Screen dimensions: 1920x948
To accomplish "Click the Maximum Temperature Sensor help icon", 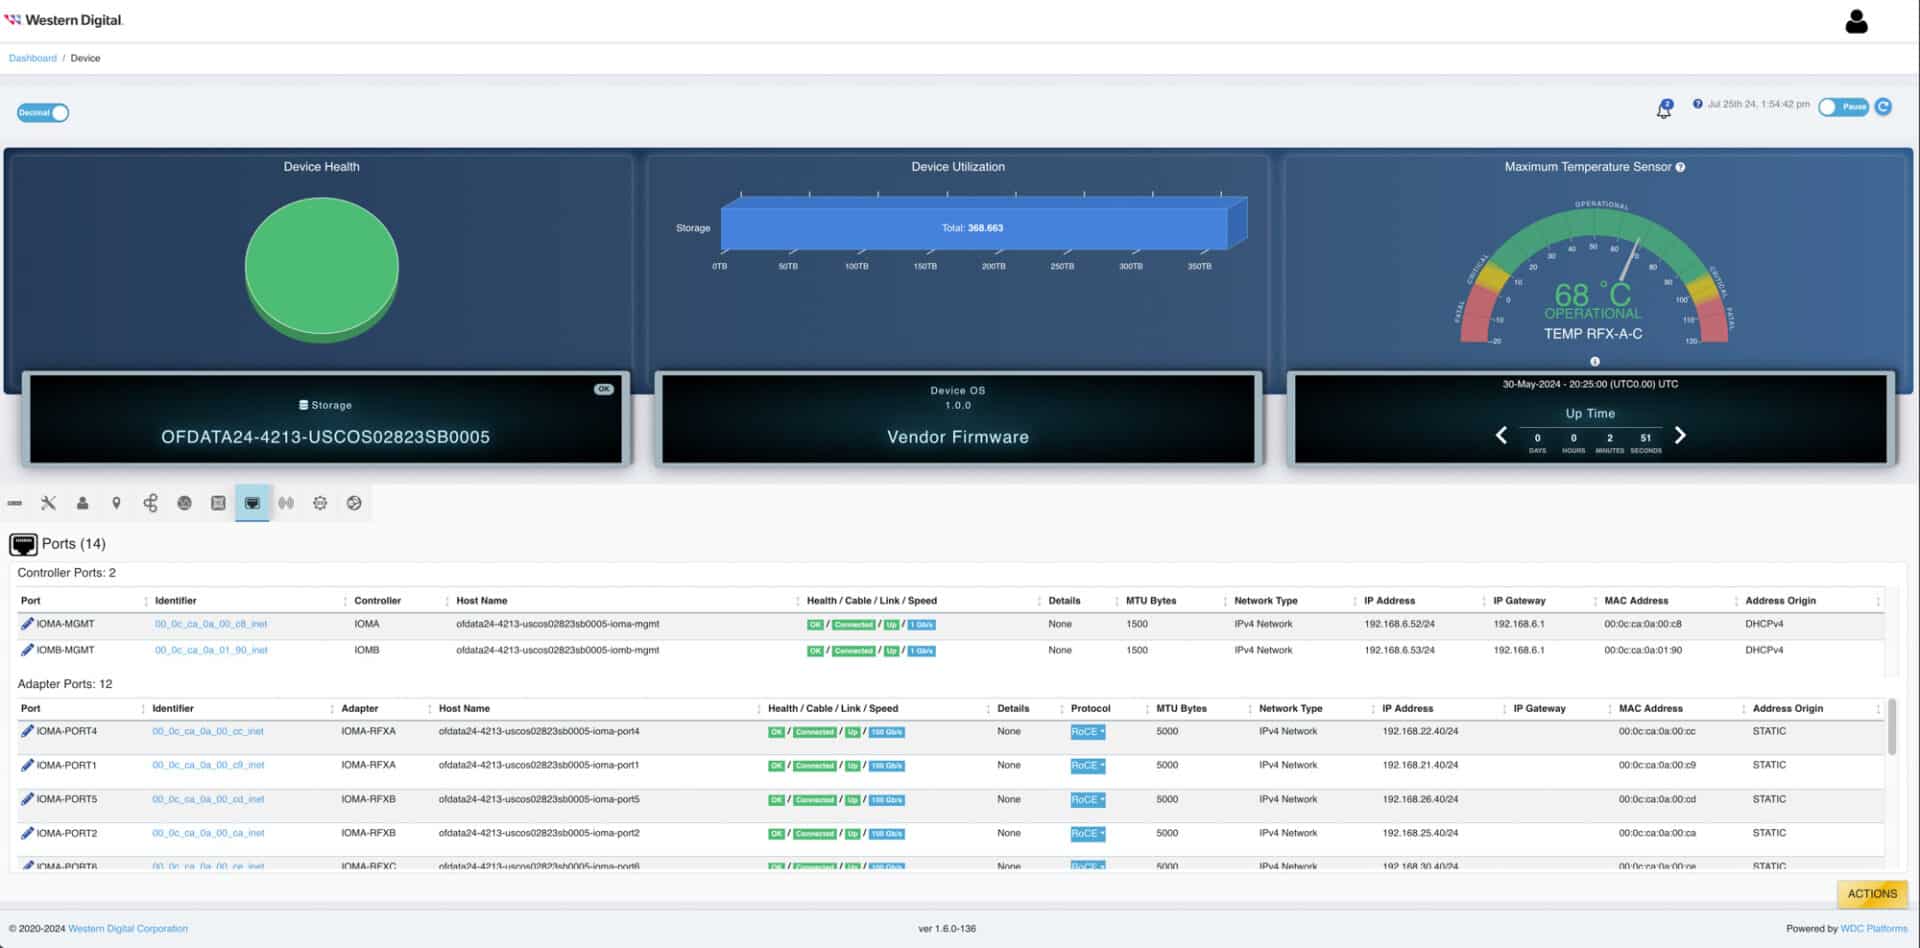I will [1680, 167].
